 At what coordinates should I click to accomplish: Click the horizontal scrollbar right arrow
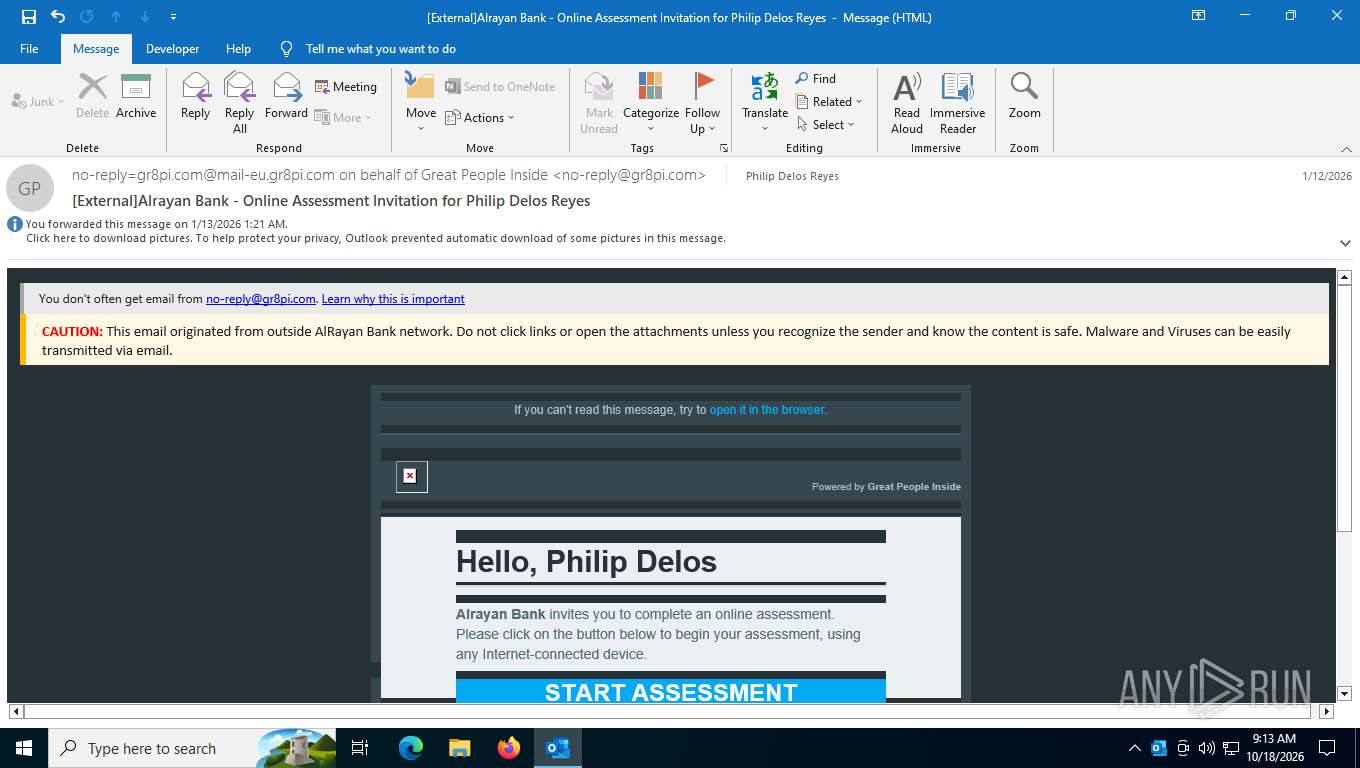(1327, 712)
